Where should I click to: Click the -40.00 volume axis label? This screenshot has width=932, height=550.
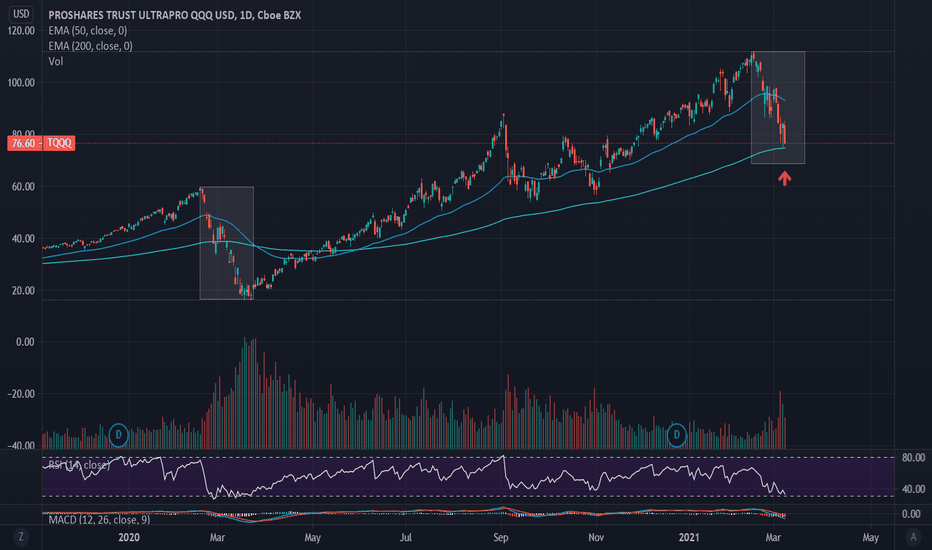coord(21,445)
